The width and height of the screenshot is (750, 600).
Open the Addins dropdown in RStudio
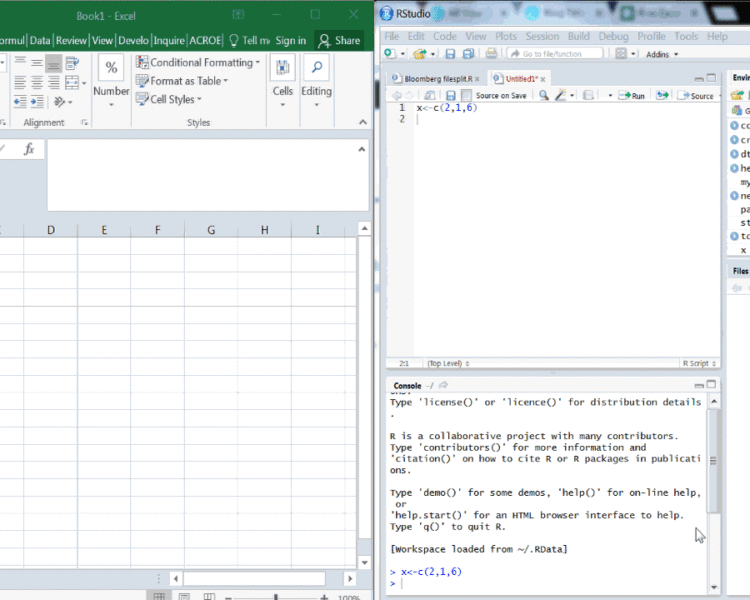coord(660,54)
